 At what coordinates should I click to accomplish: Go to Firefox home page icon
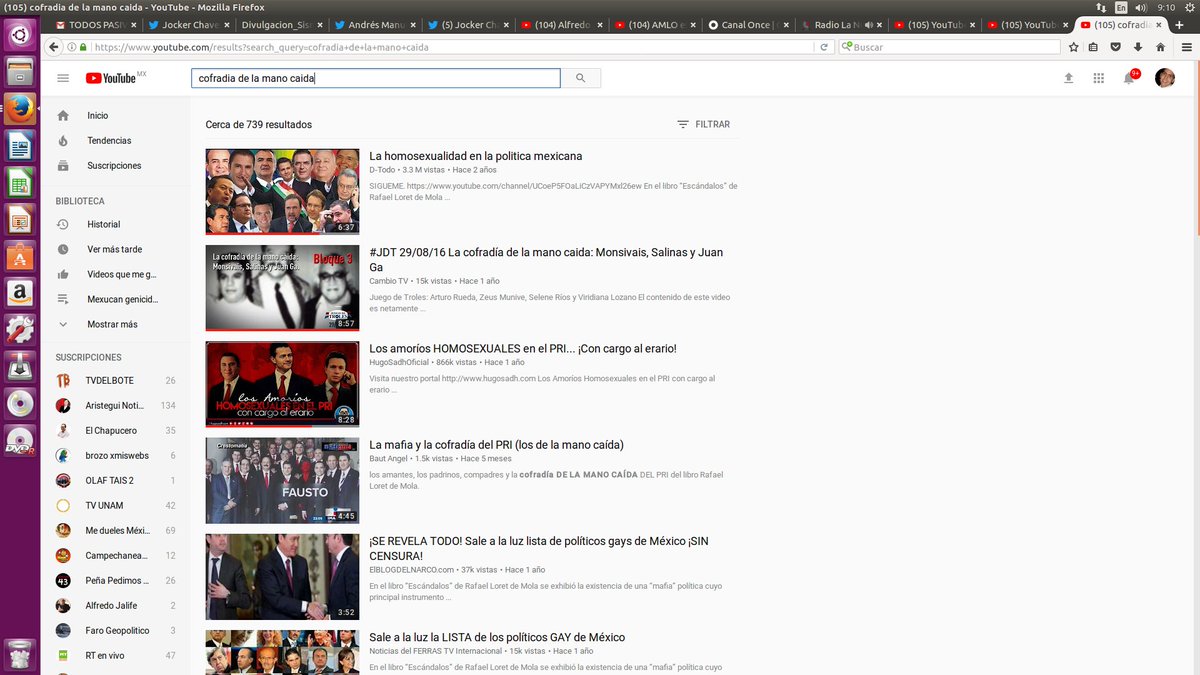coord(1160,47)
